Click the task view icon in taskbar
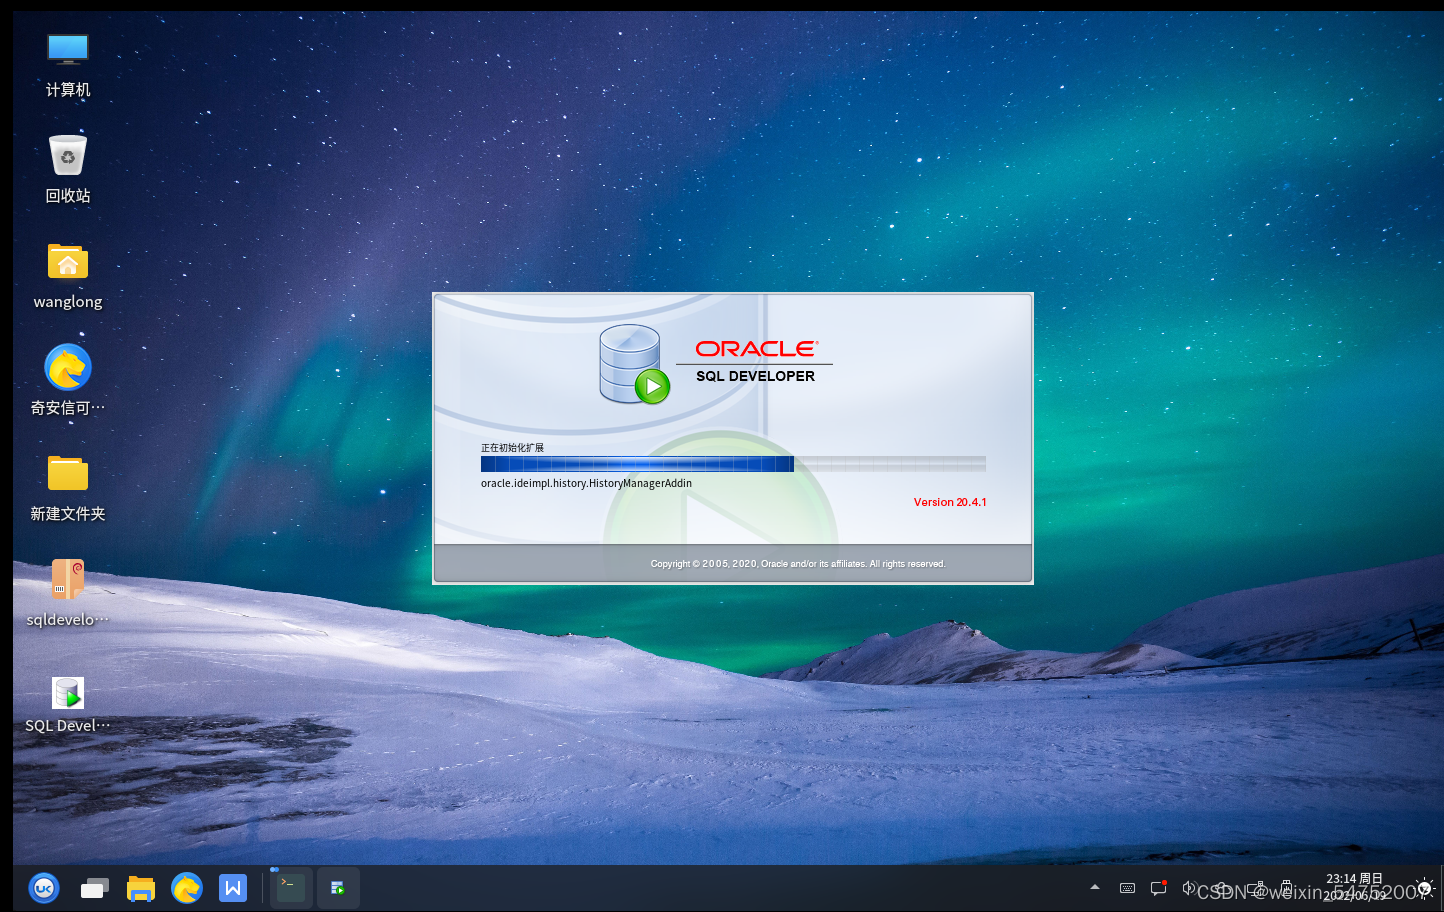 [94, 888]
